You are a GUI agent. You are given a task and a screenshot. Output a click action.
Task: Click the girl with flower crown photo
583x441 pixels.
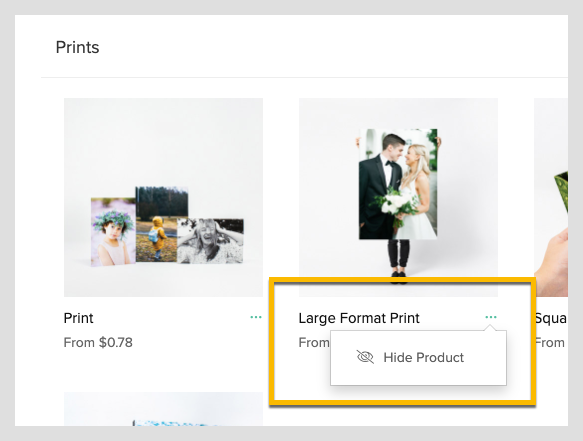pos(113,232)
